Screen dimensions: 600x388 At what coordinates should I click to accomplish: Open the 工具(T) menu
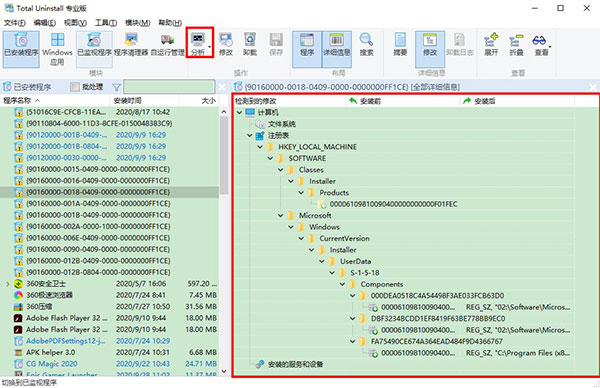(106, 23)
